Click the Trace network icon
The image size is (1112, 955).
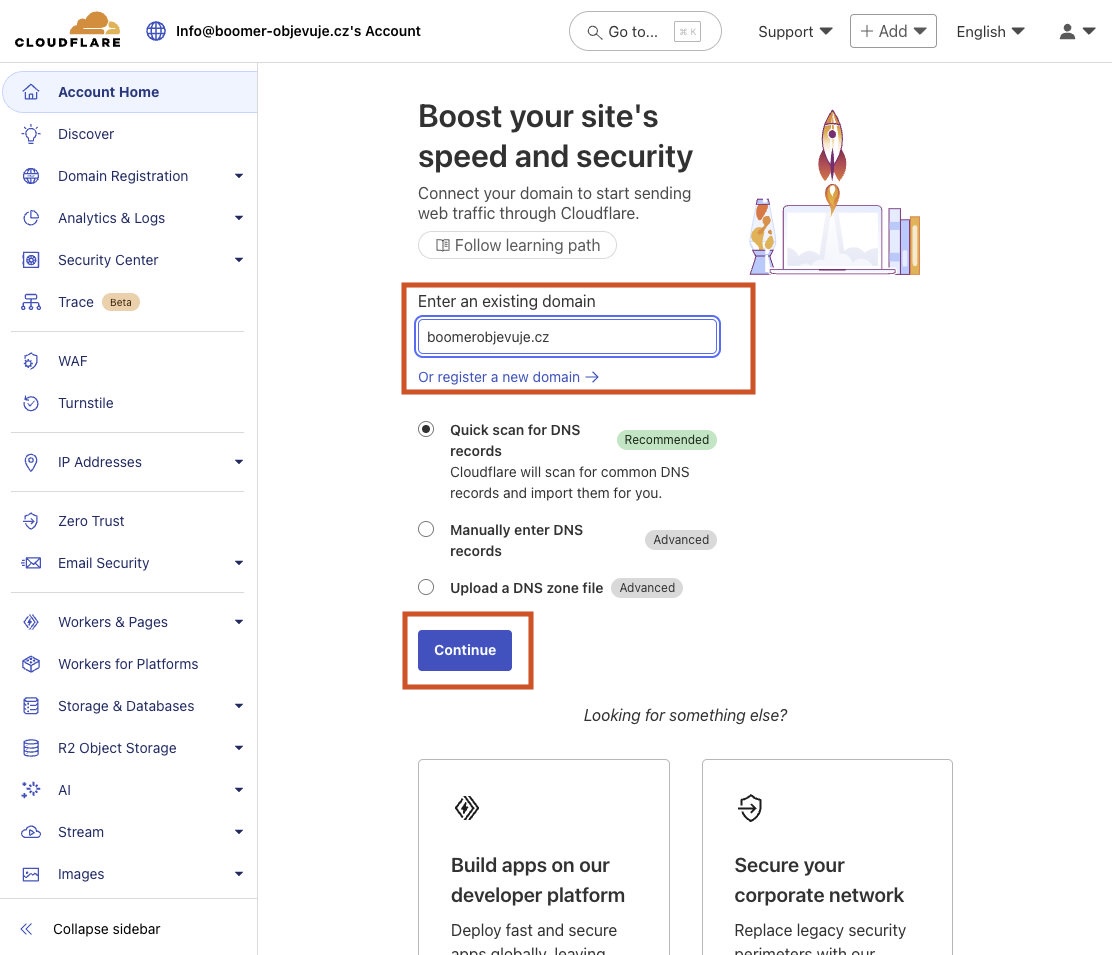tap(31, 302)
